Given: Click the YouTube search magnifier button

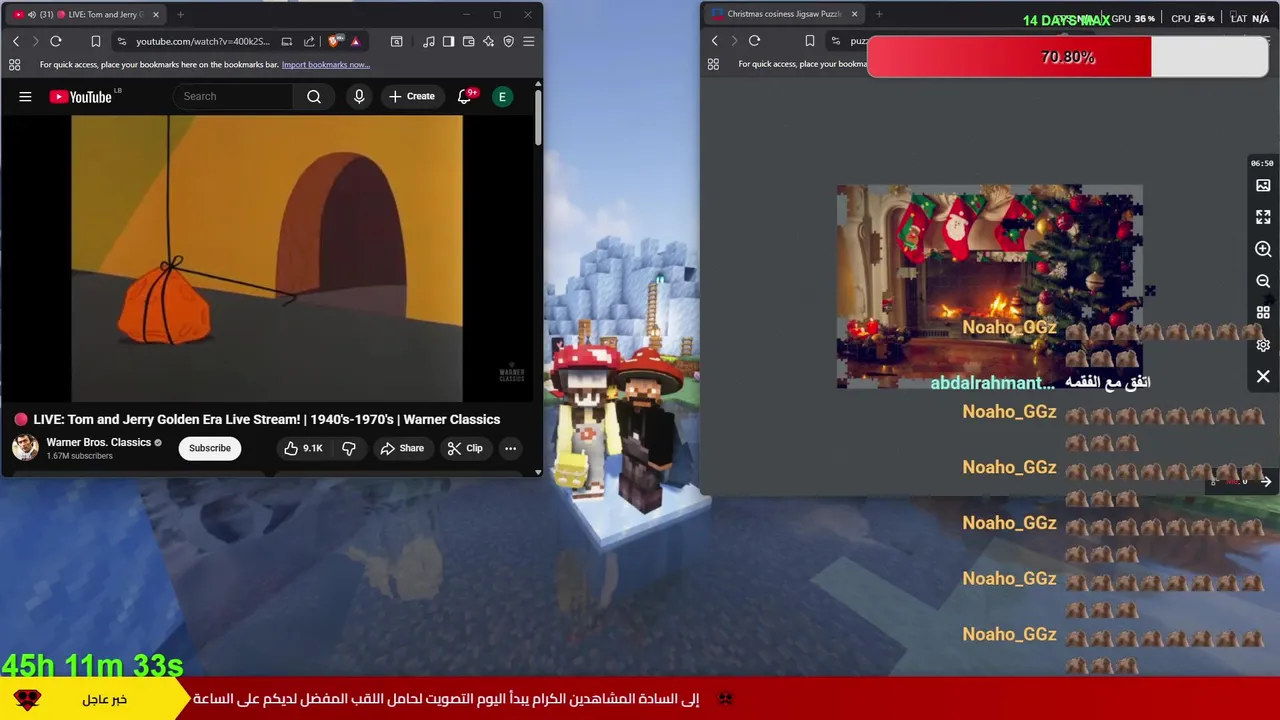Looking at the screenshot, I should [314, 96].
